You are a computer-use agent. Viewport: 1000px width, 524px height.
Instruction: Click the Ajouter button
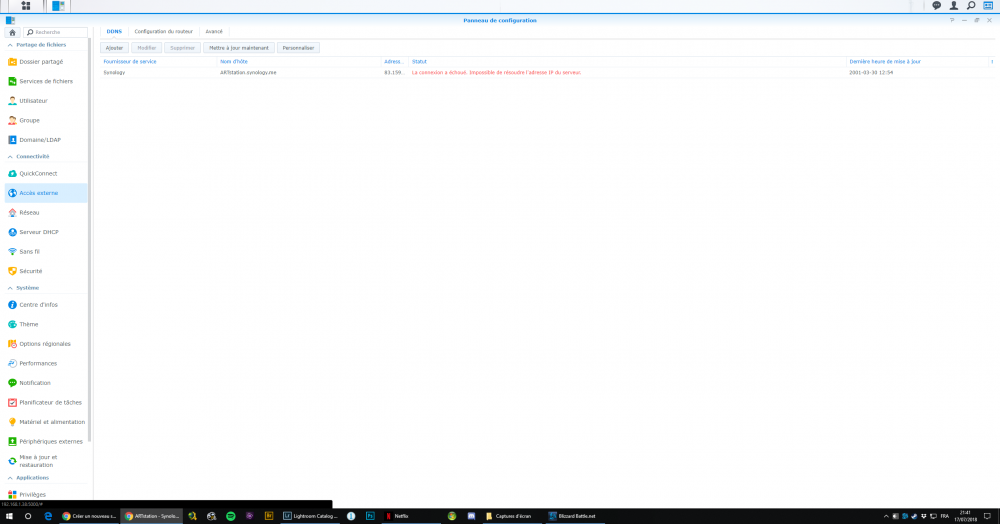click(114, 48)
